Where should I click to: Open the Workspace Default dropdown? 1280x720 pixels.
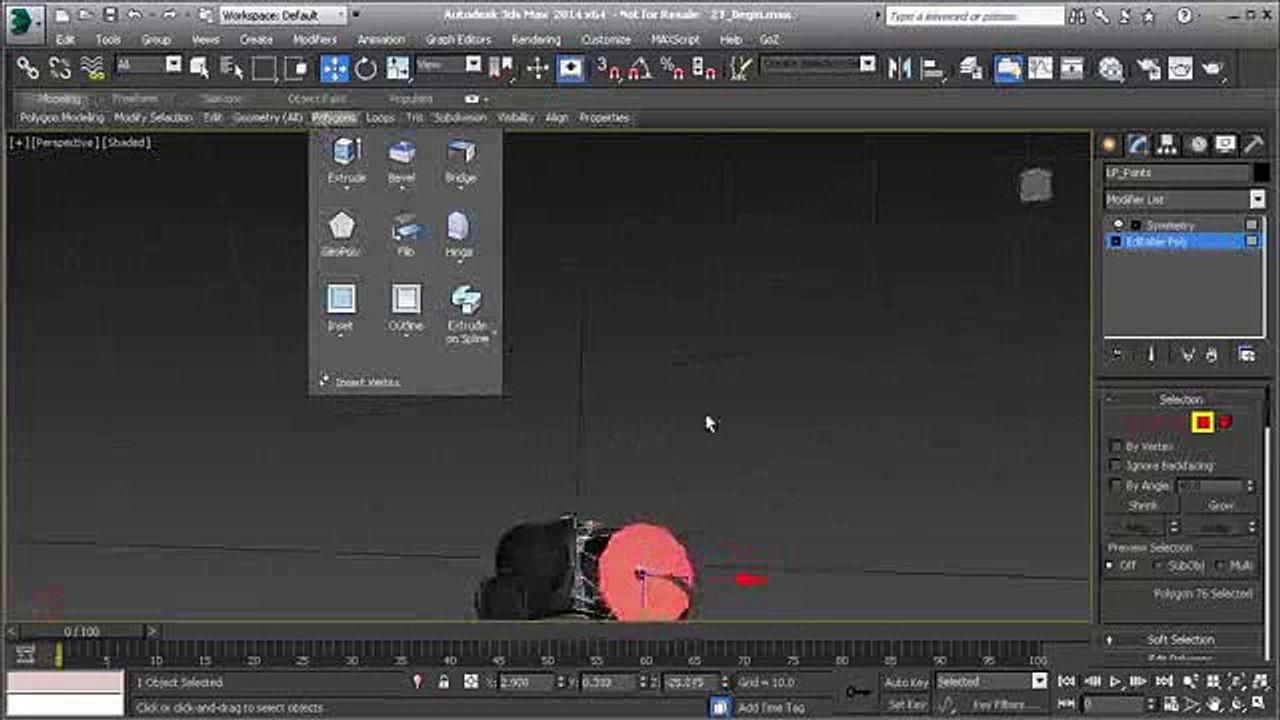[284, 15]
